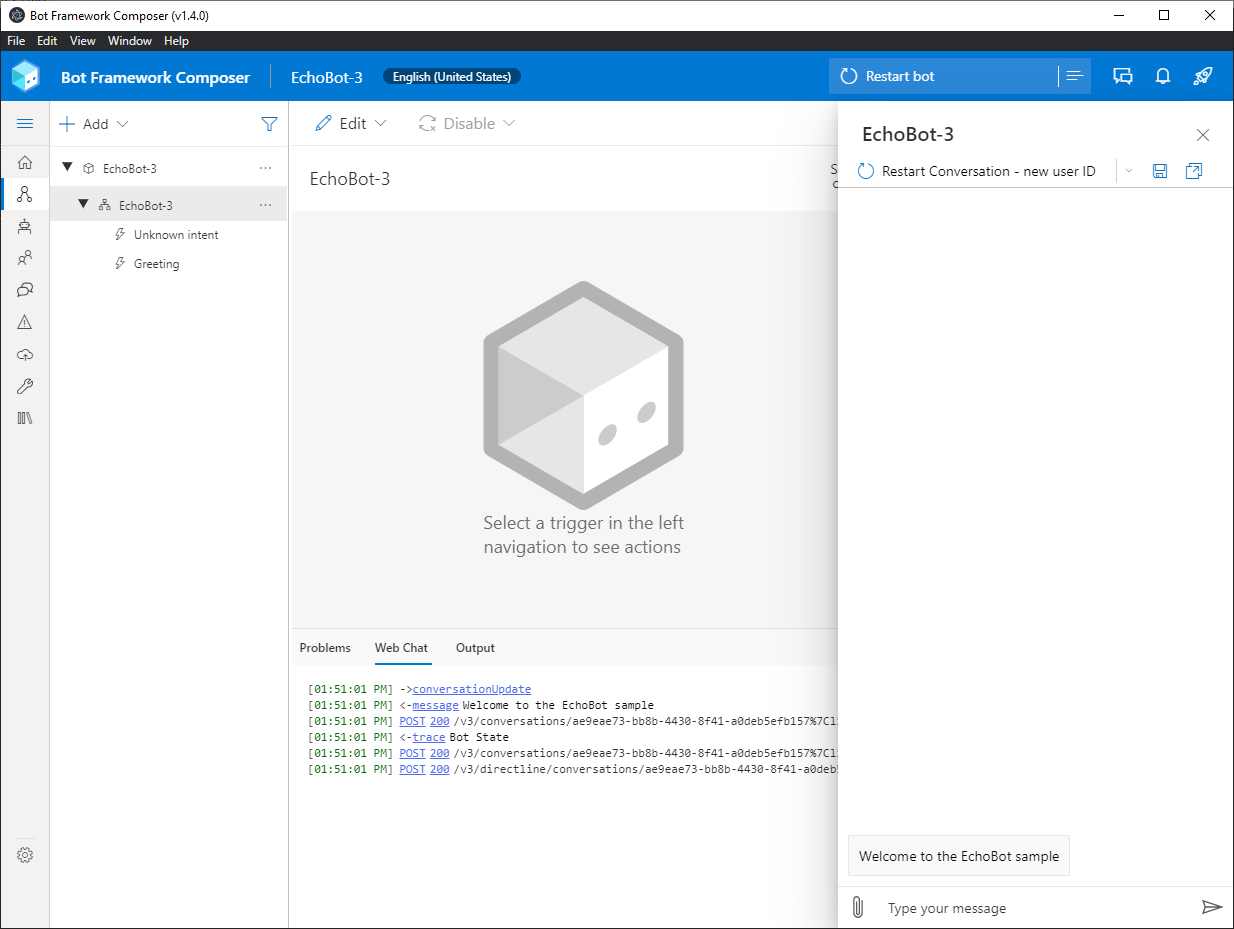
Task: Click the Welcome to the EchoBot sample bubble
Action: tap(959, 855)
